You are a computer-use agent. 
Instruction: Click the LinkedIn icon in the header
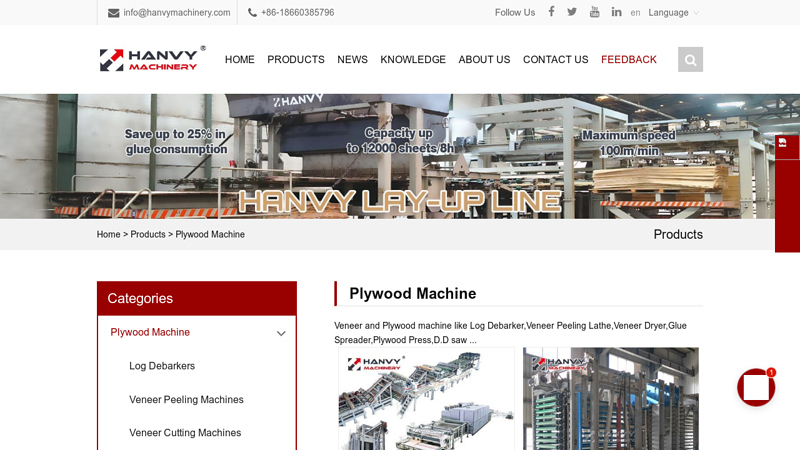pyautogui.click(x=616, y=12)
